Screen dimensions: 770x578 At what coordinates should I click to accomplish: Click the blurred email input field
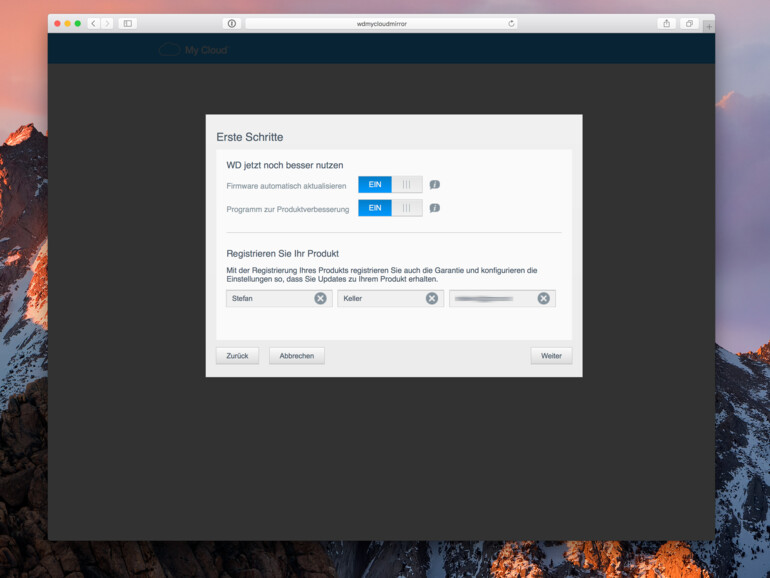502,299
